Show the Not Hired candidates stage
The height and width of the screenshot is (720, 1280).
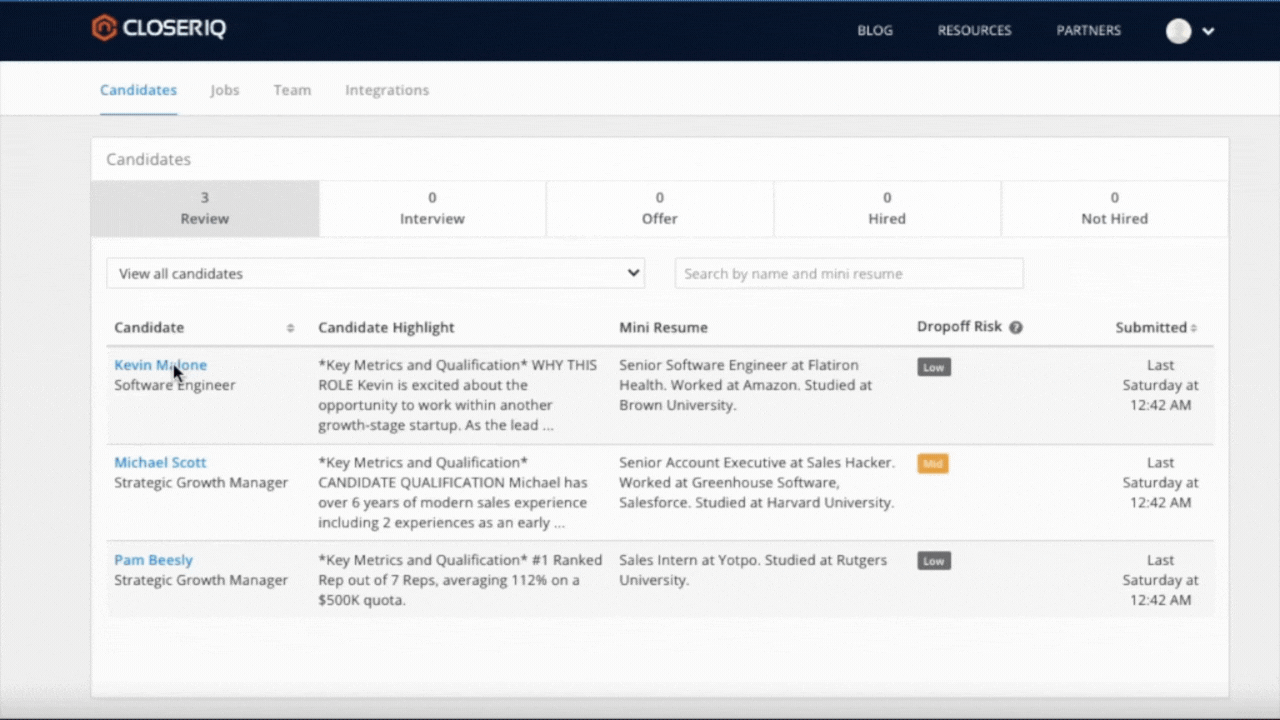click(1114, 208)
